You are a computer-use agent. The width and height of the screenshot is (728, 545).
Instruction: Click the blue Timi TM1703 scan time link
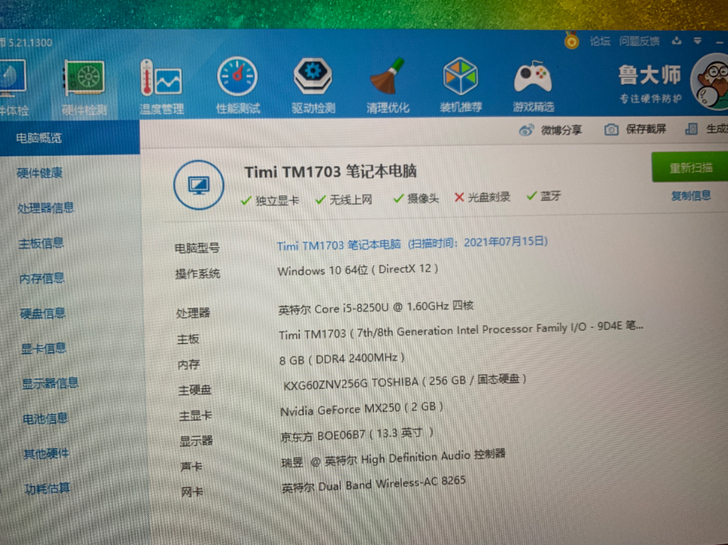[412, 243]
